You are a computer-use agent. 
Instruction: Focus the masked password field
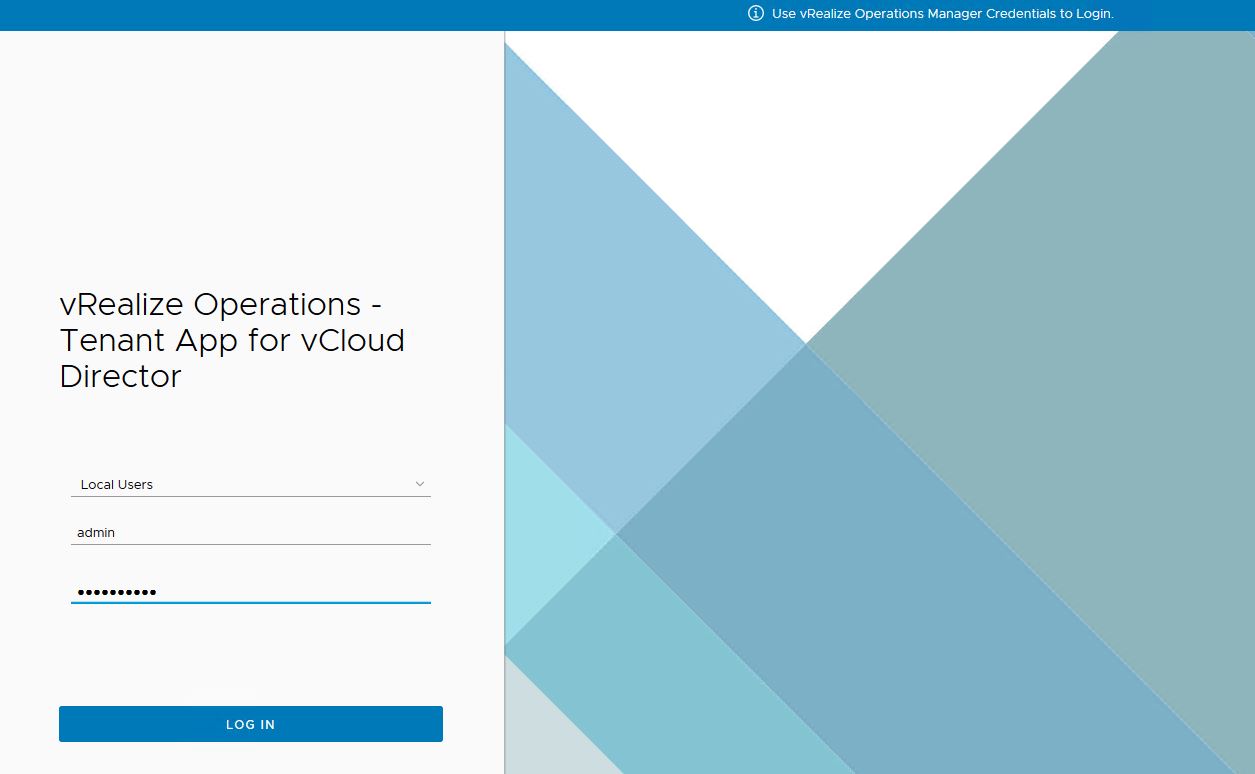pyautogui.click(x=251, y=592)
